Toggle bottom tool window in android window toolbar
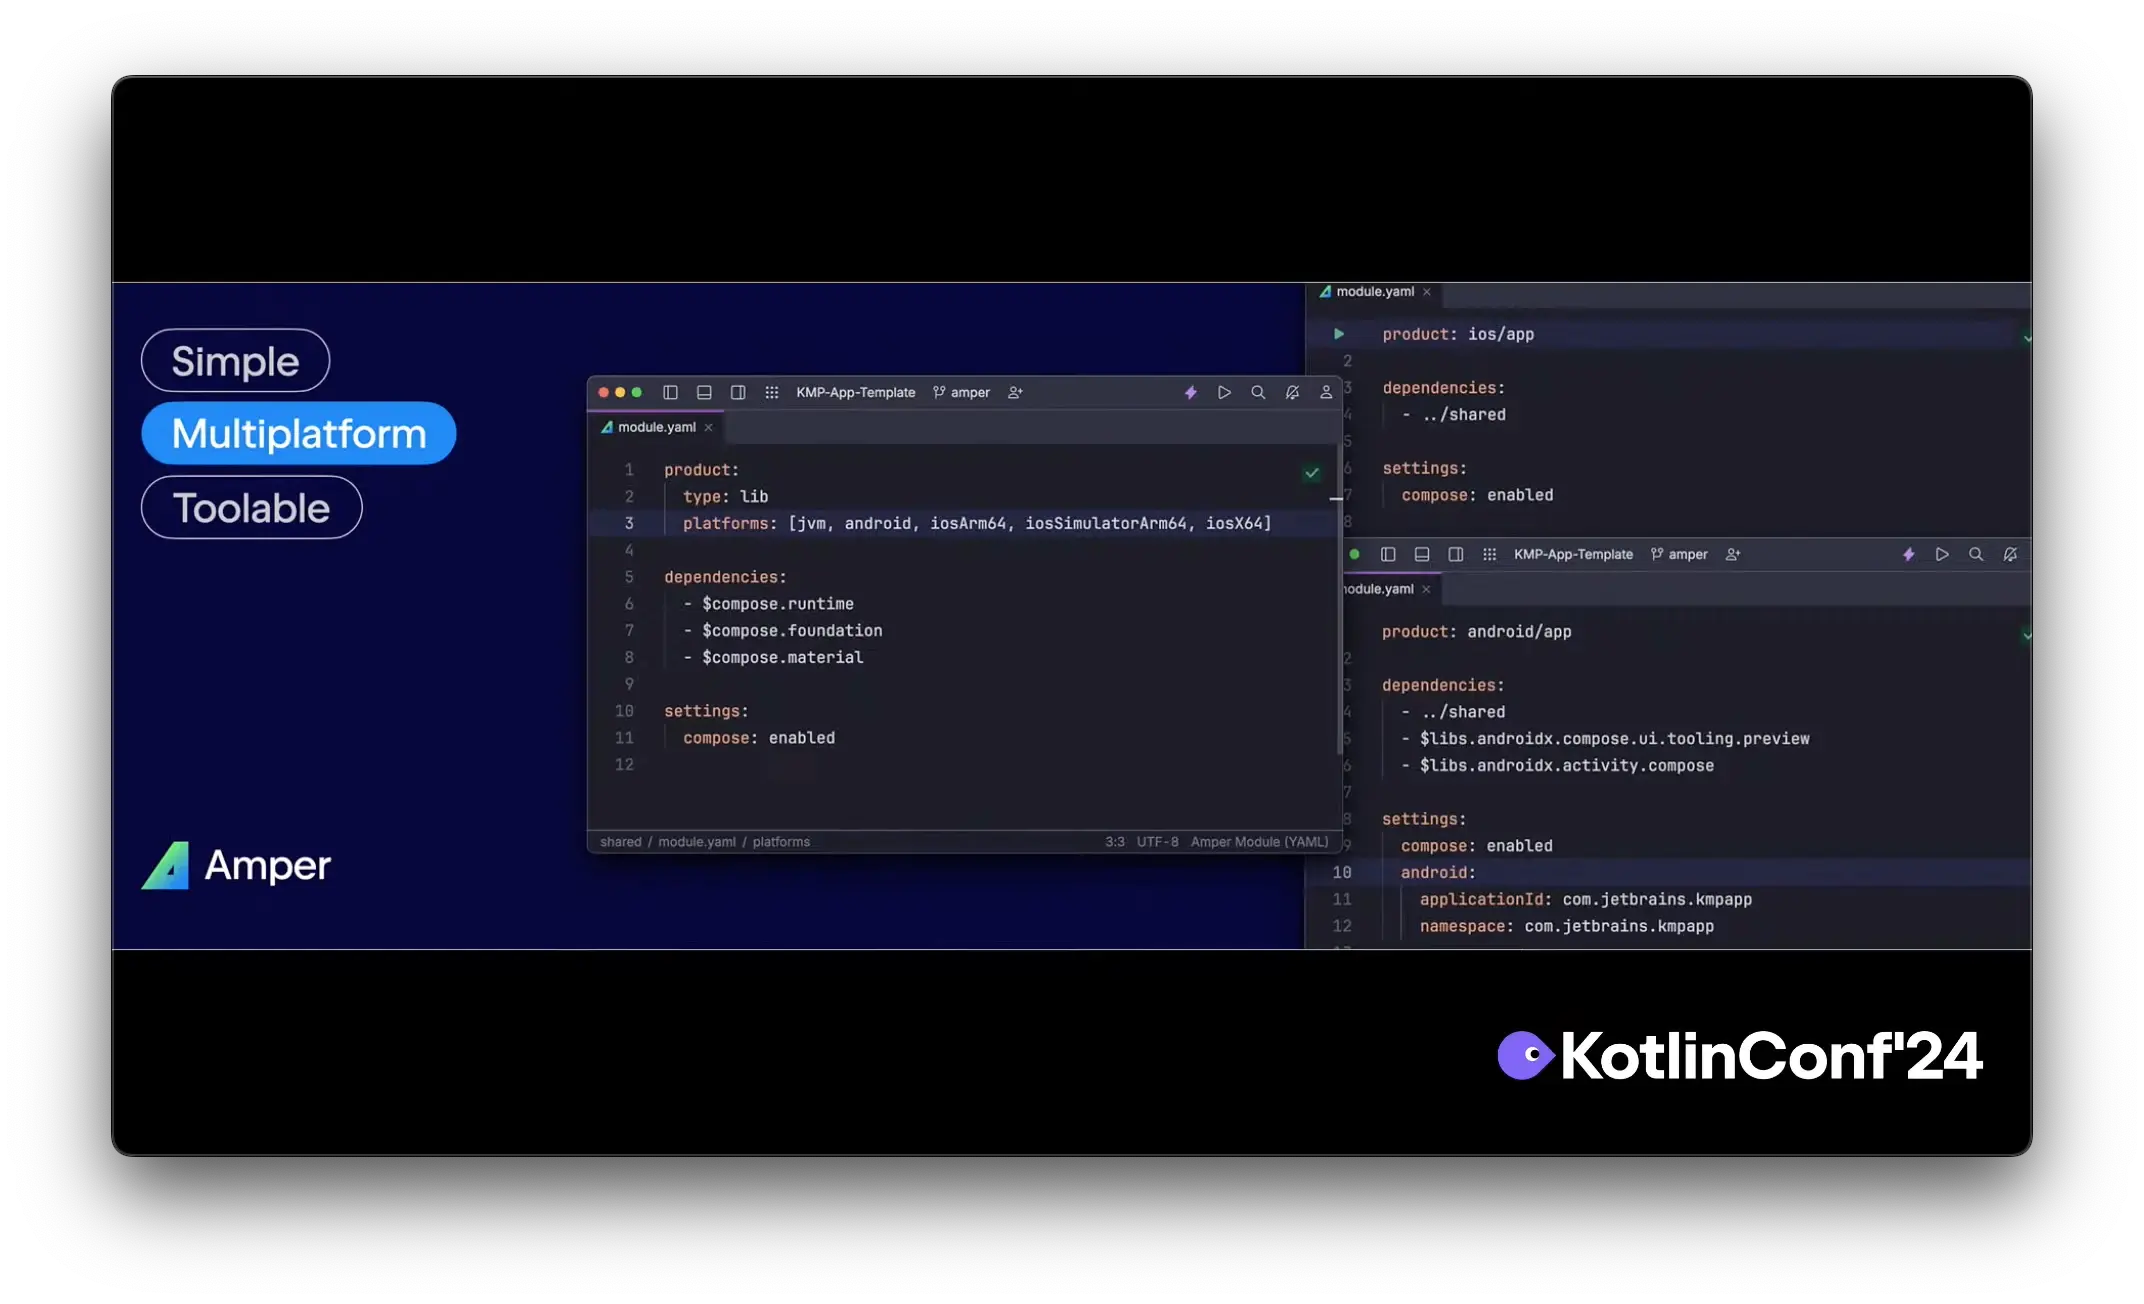Screen dimensions: 2144x1304 point(1422,555)
